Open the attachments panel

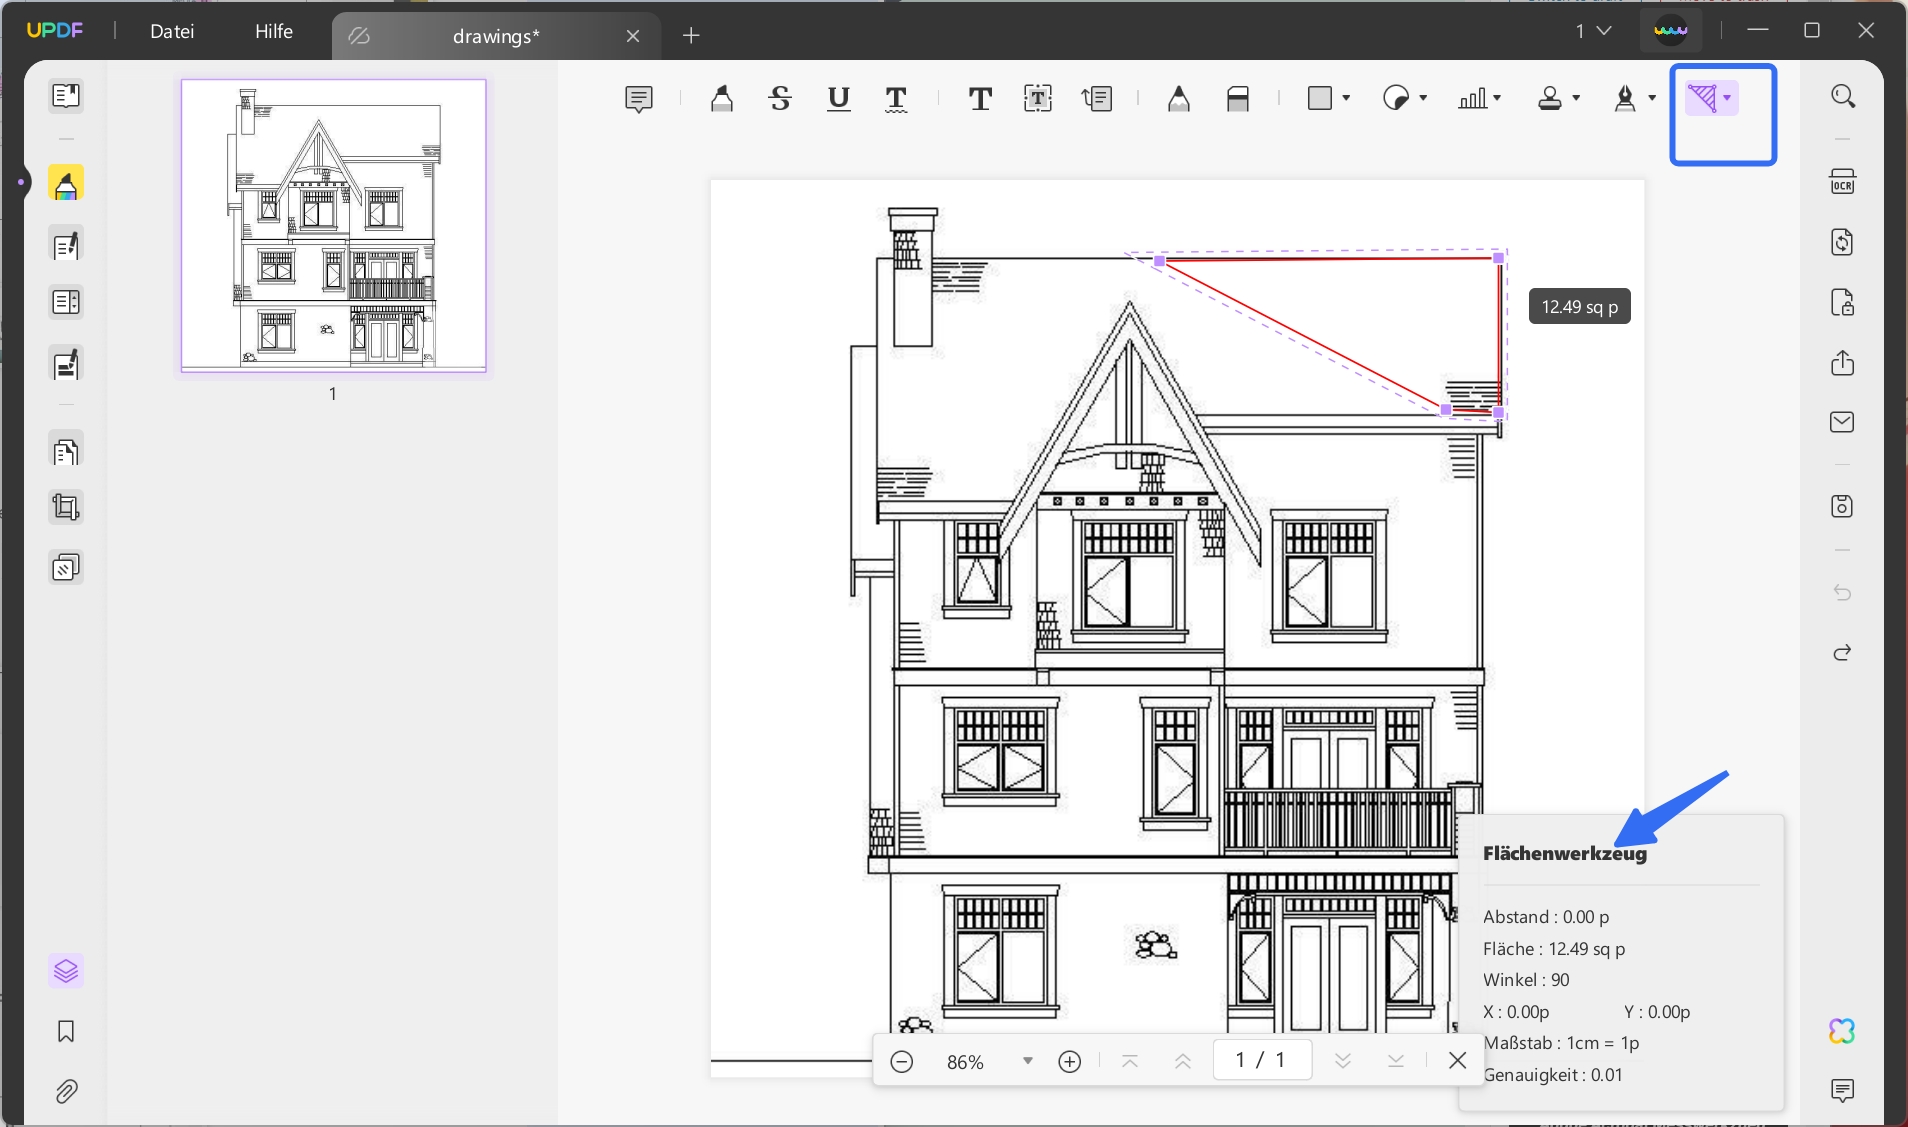click(x=66, y=1091)
